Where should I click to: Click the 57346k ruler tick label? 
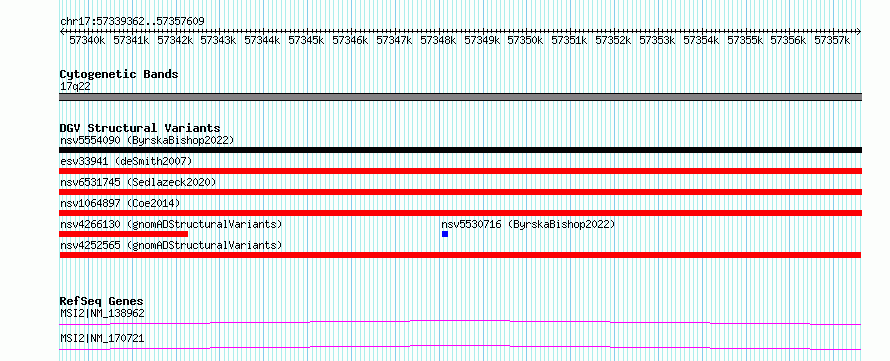(350, 40)
